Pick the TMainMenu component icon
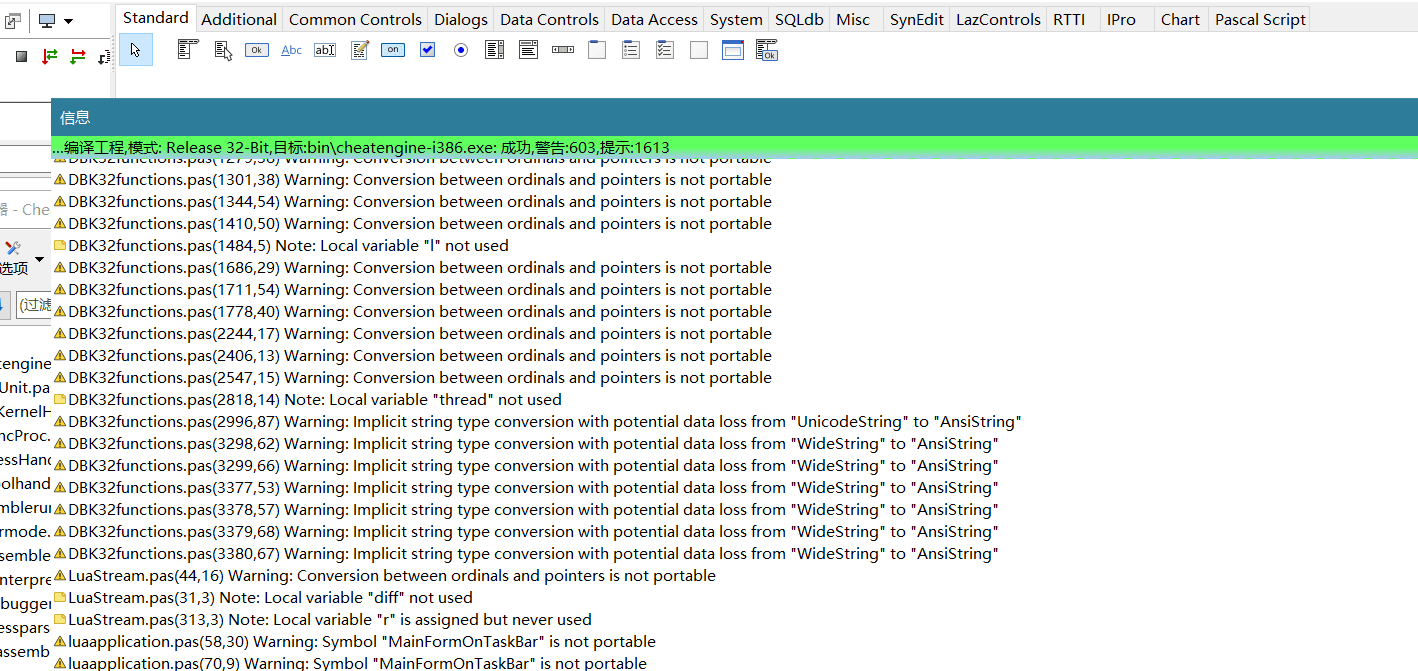This screenshot has height=671, width=1418. (189, 50)
